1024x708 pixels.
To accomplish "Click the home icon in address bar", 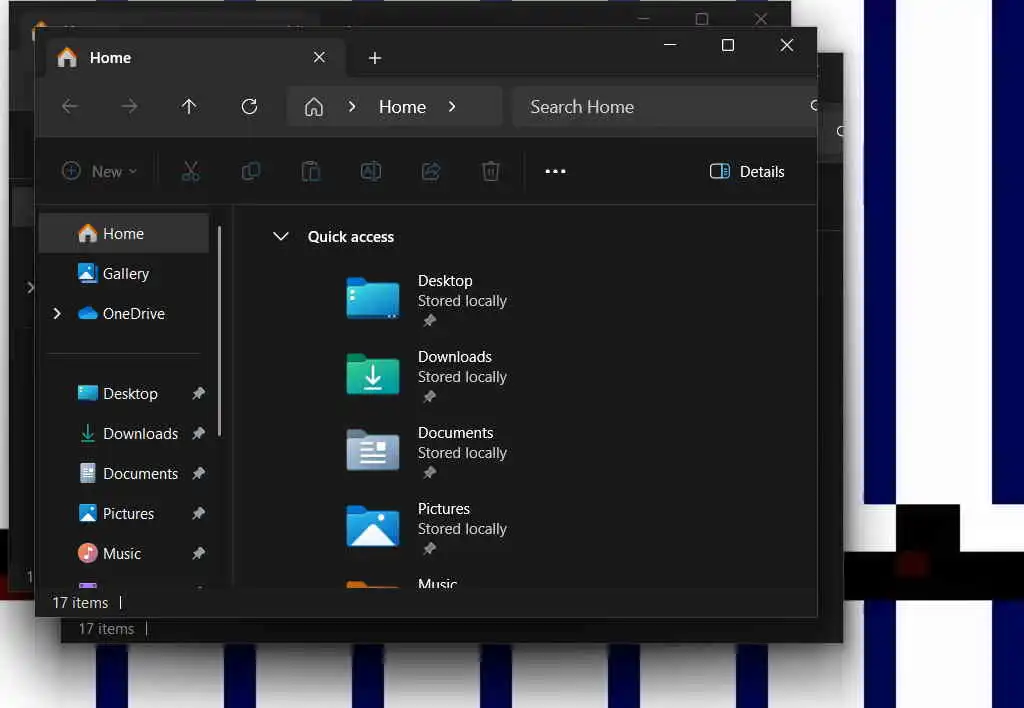I will point(313,106).
